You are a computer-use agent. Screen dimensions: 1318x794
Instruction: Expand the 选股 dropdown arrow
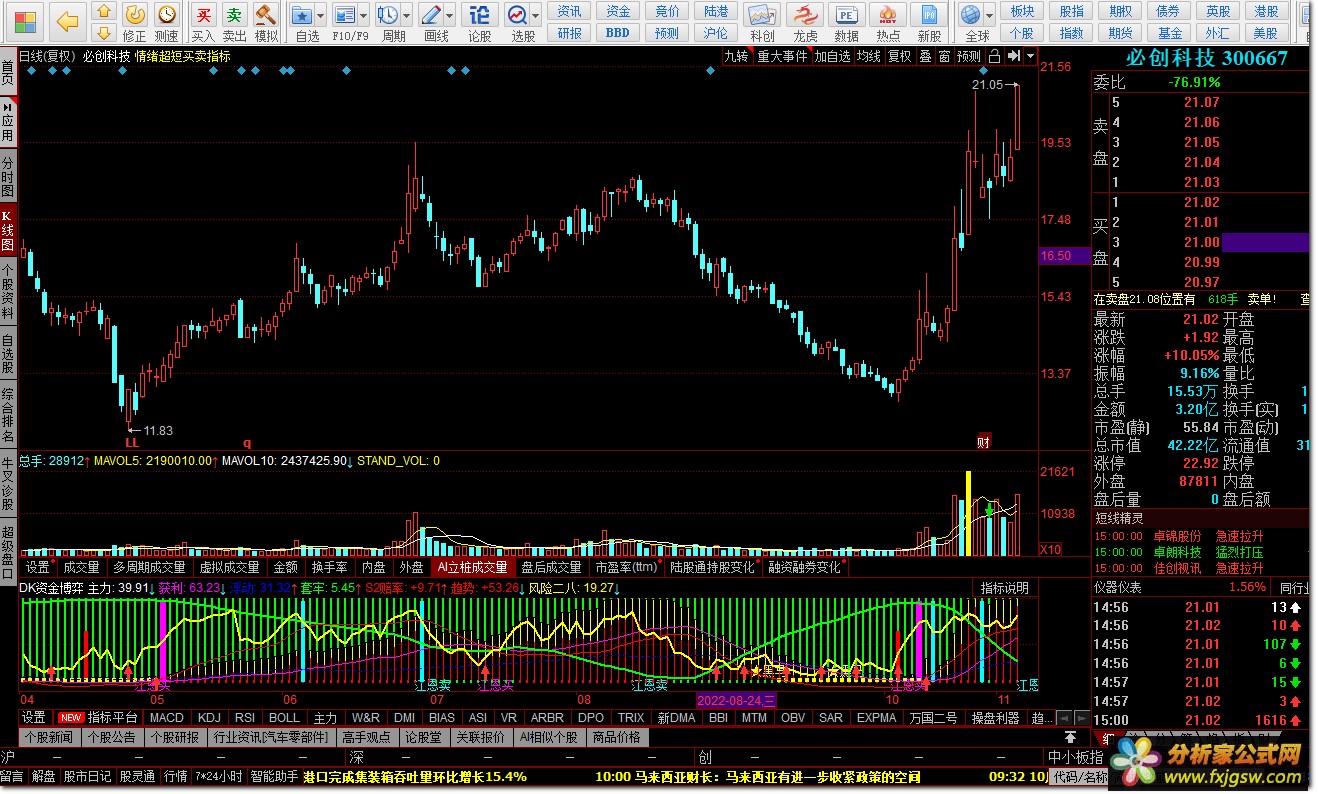coord(536,16)
